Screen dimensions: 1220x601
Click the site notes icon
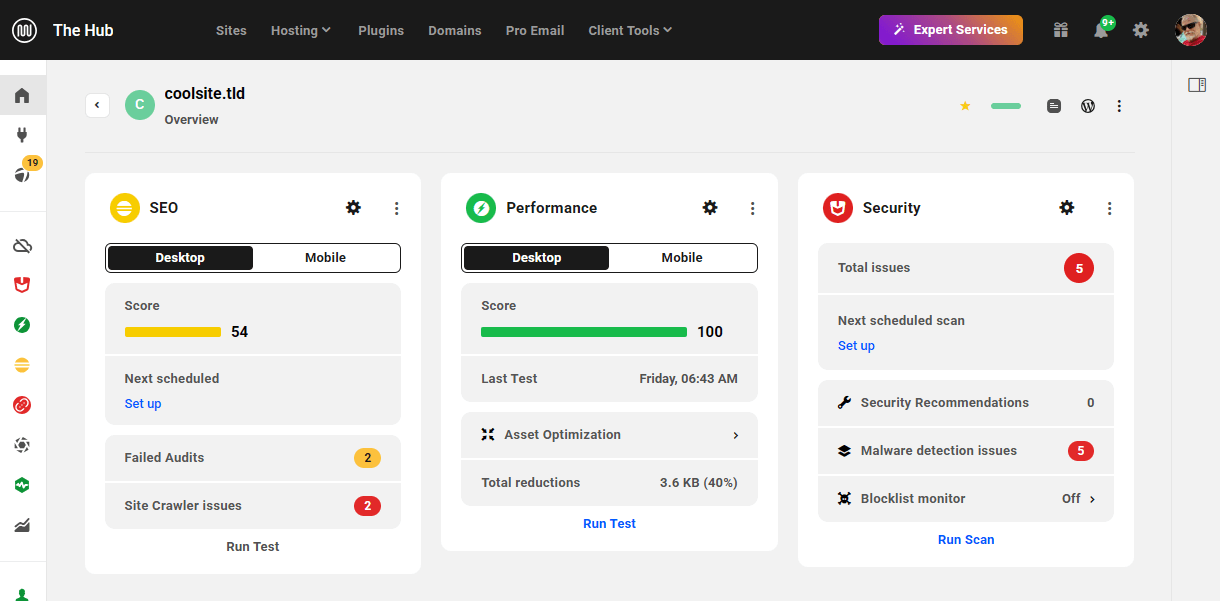(1054, 106)
